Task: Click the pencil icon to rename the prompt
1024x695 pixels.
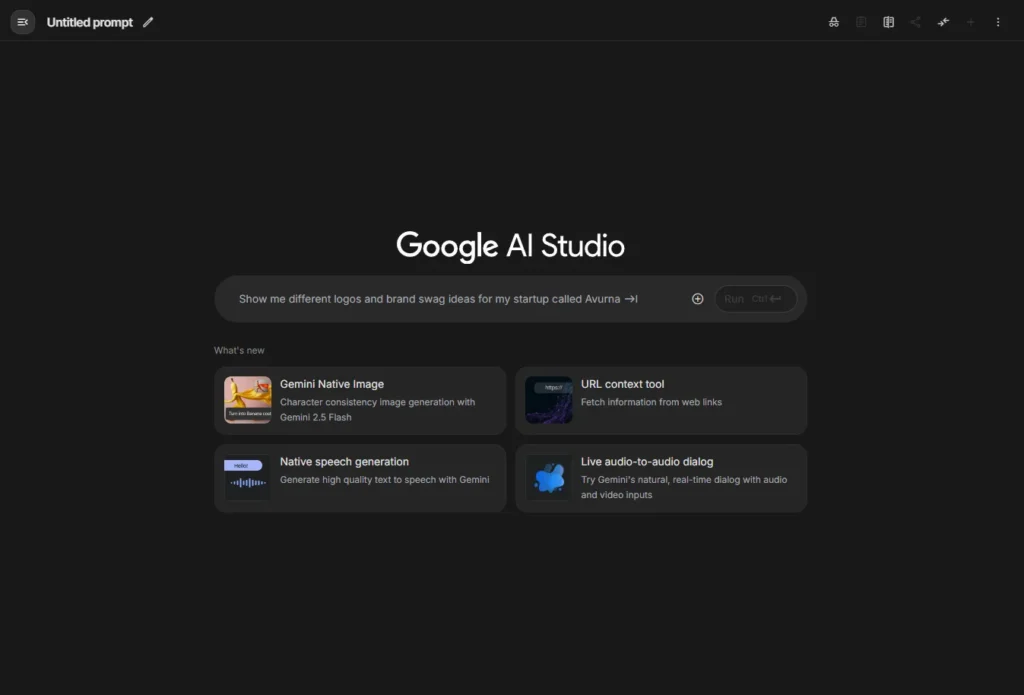Action: point(148,22)
